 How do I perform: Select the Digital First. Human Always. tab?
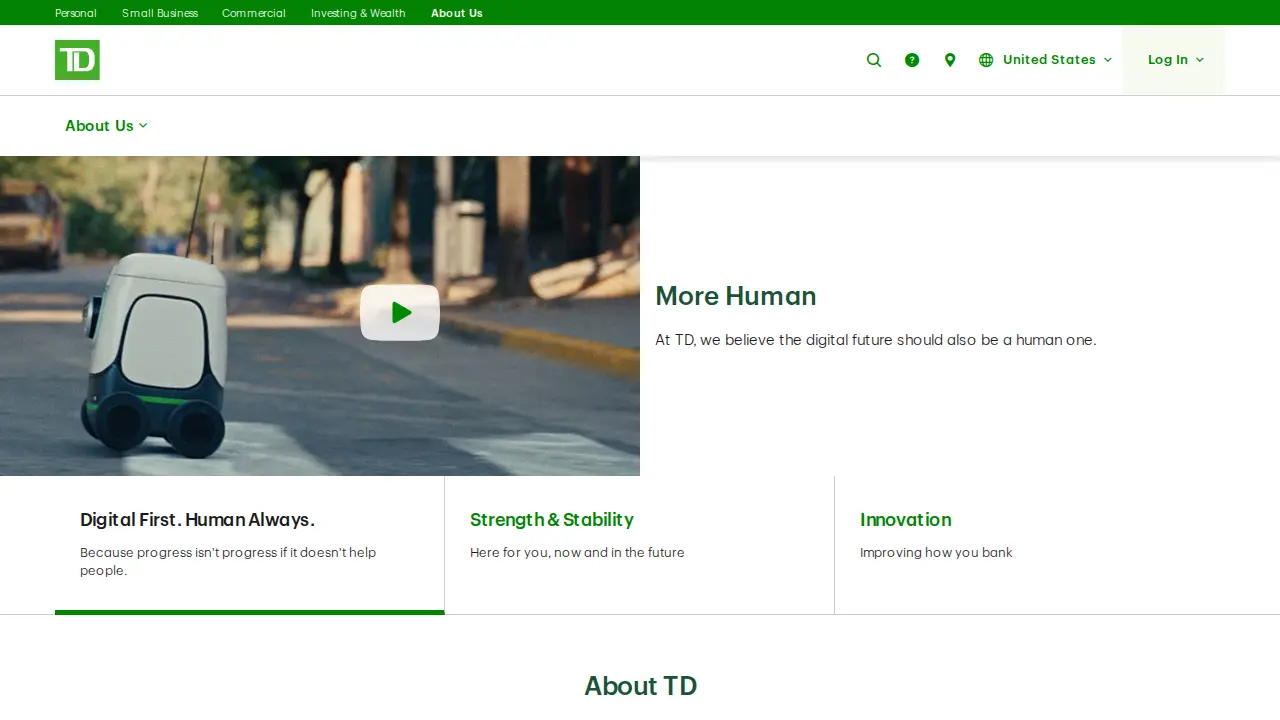(250, 545)
